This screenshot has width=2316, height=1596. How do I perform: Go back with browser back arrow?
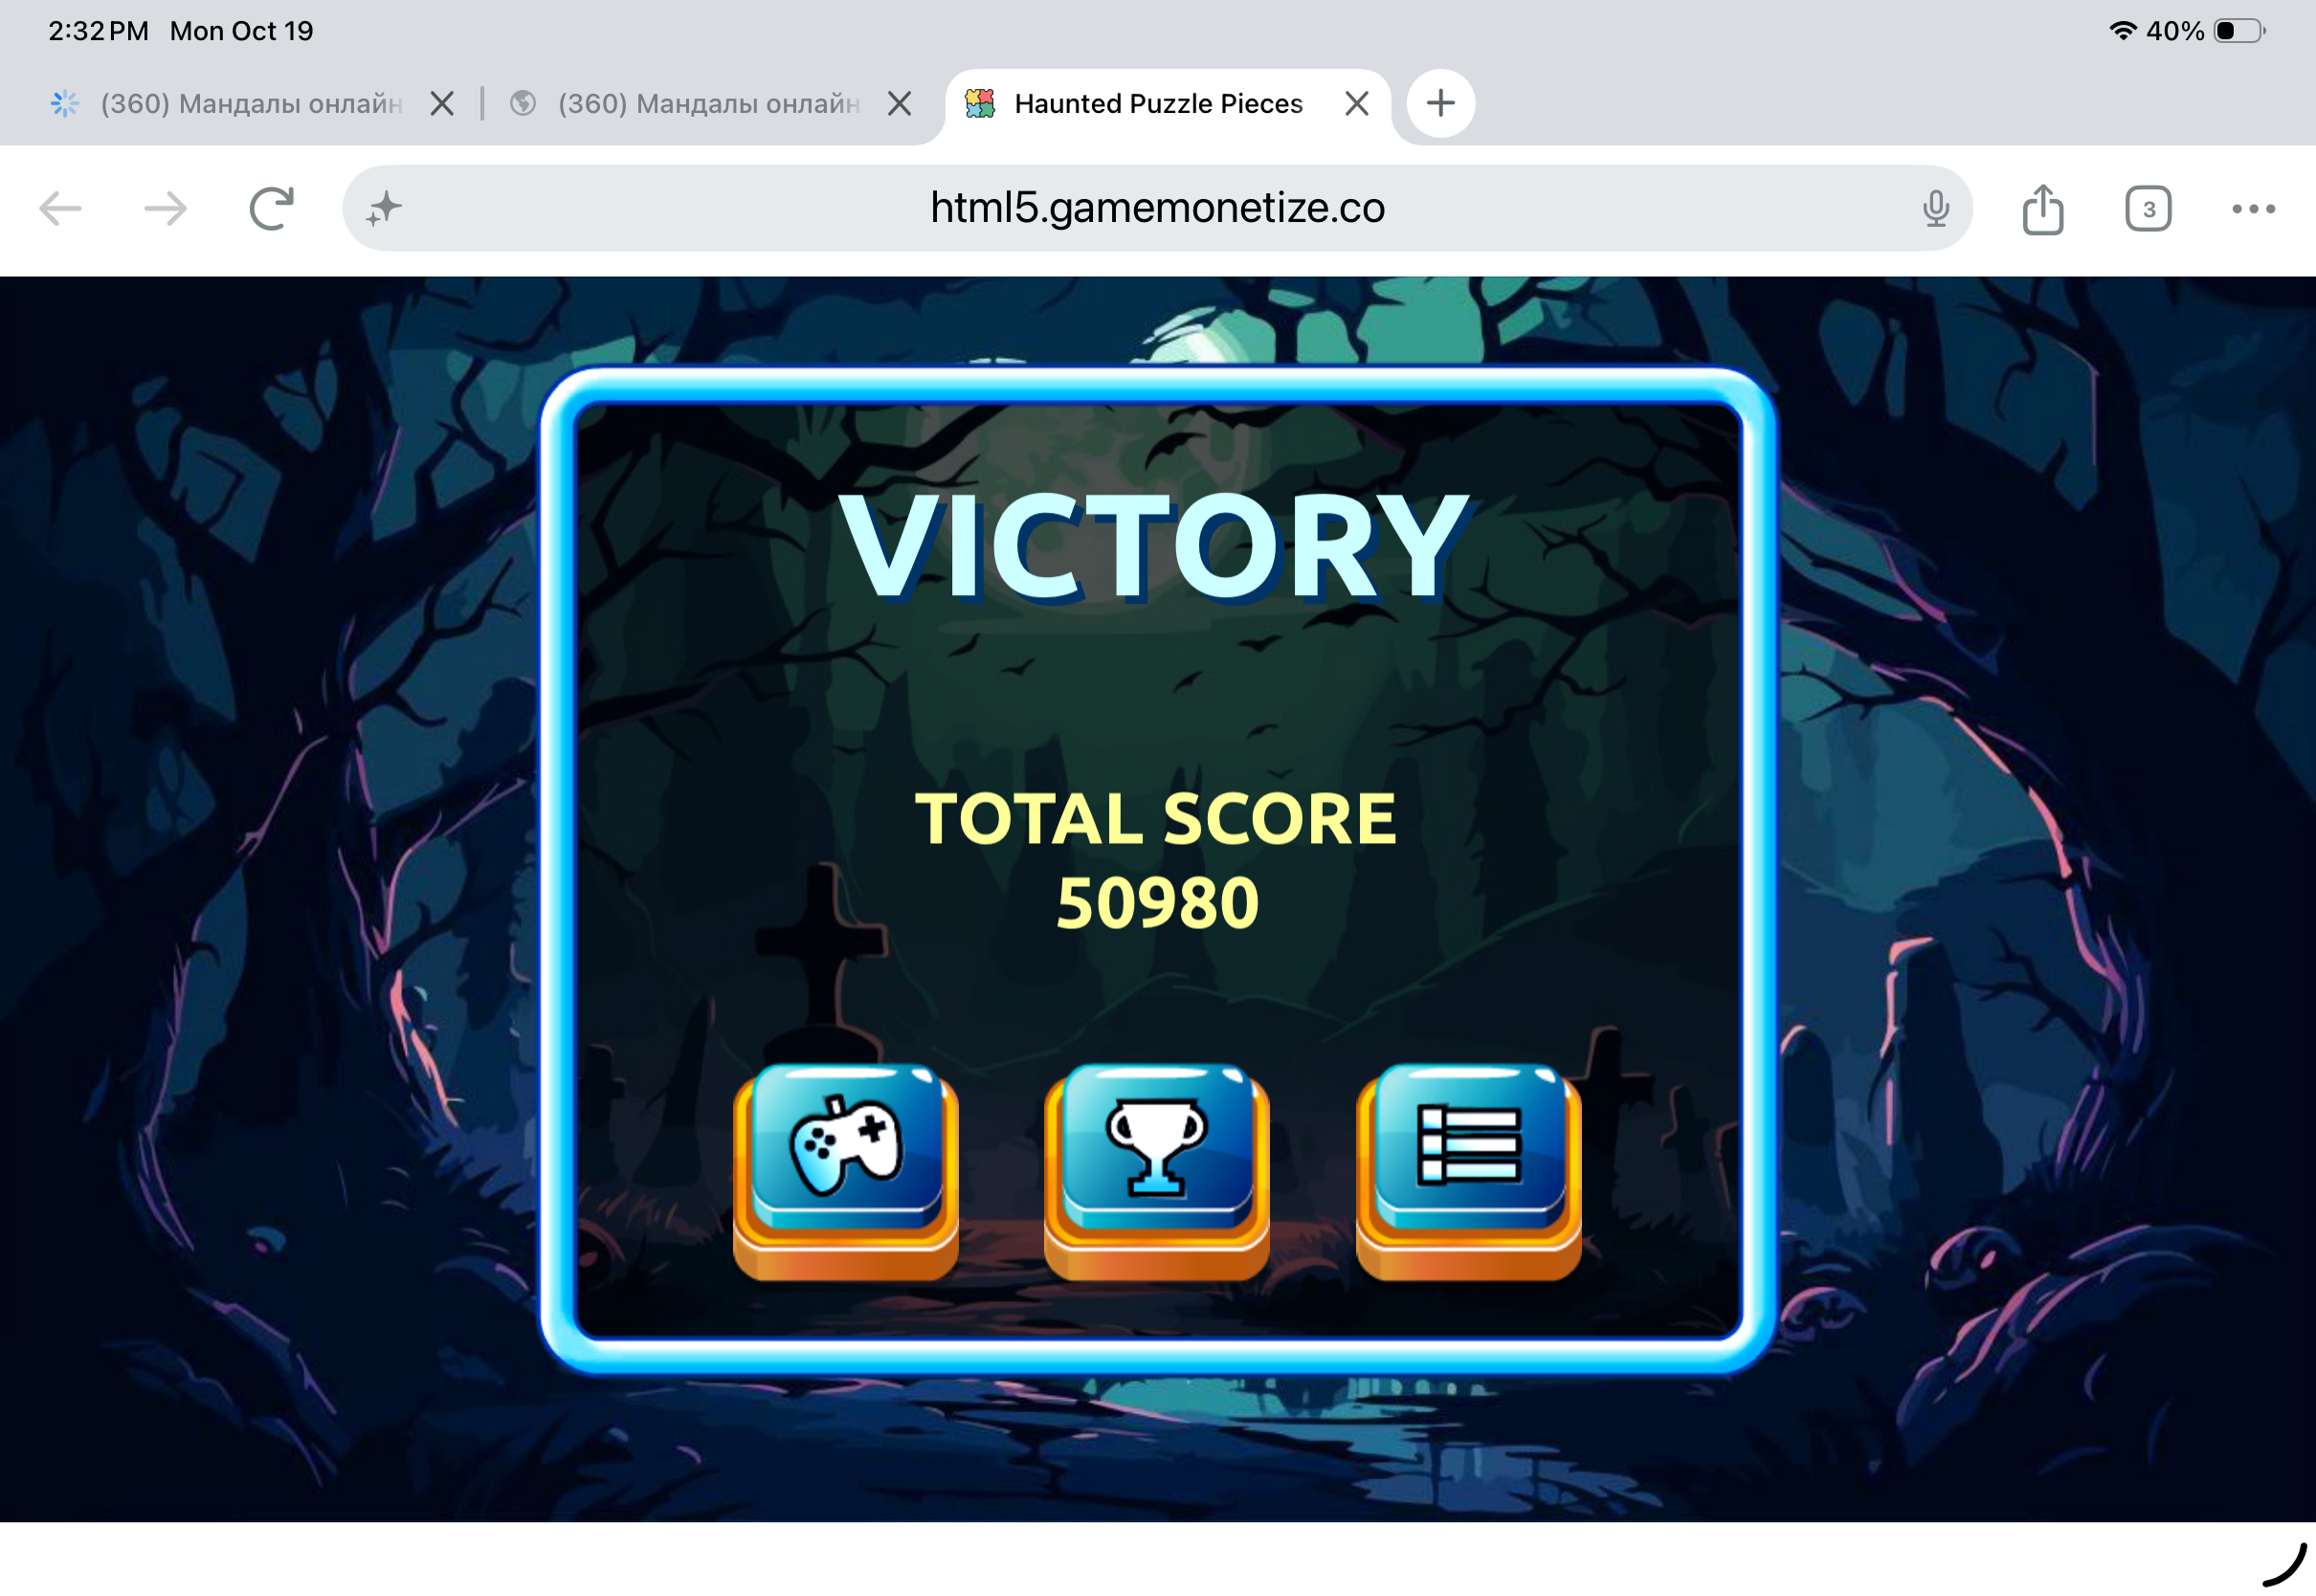(60, 208)
